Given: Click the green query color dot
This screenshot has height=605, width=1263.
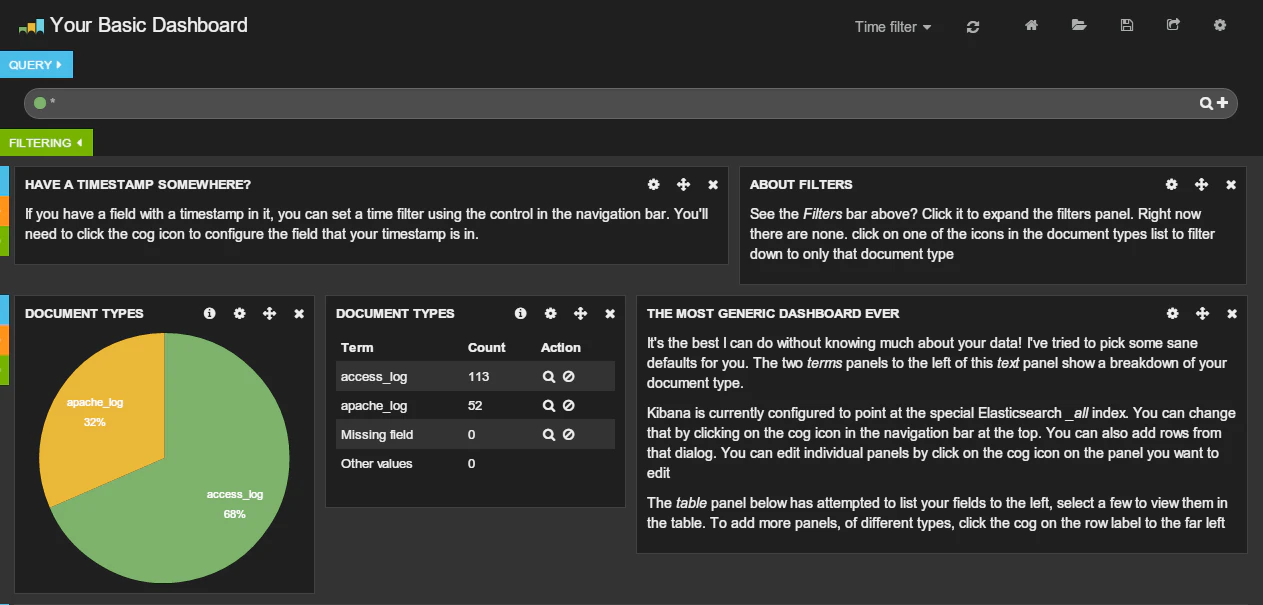Looking at the screenshot, I should pos(40,103).
